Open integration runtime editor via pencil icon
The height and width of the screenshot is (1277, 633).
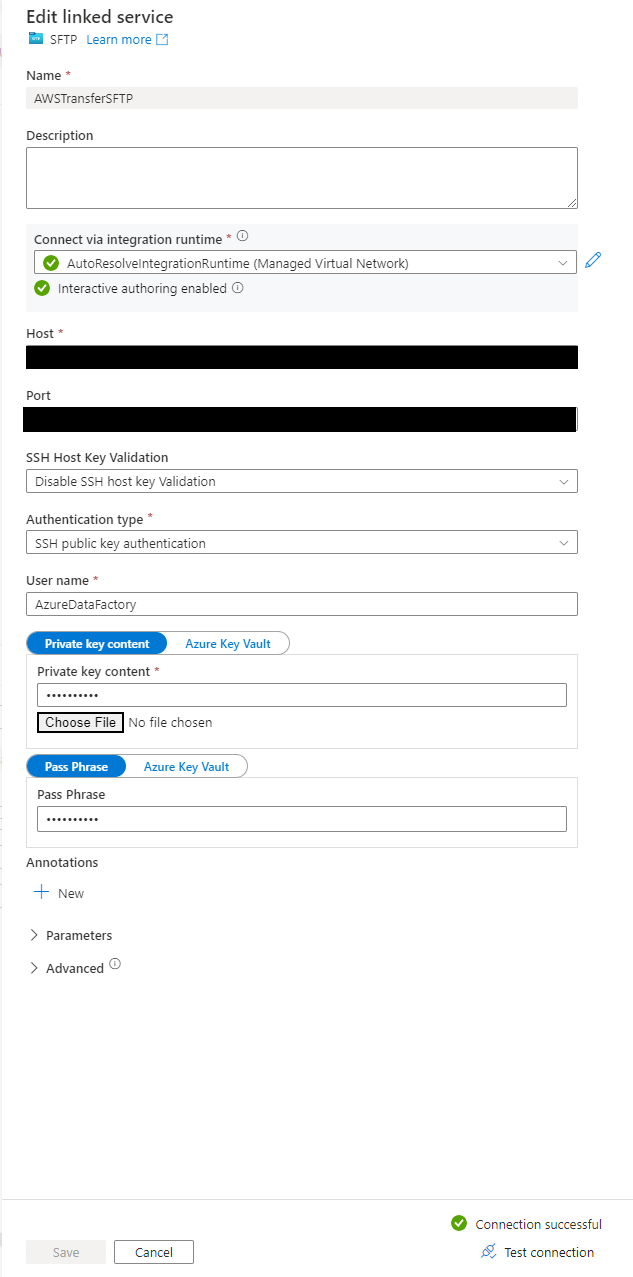(594, 260)
